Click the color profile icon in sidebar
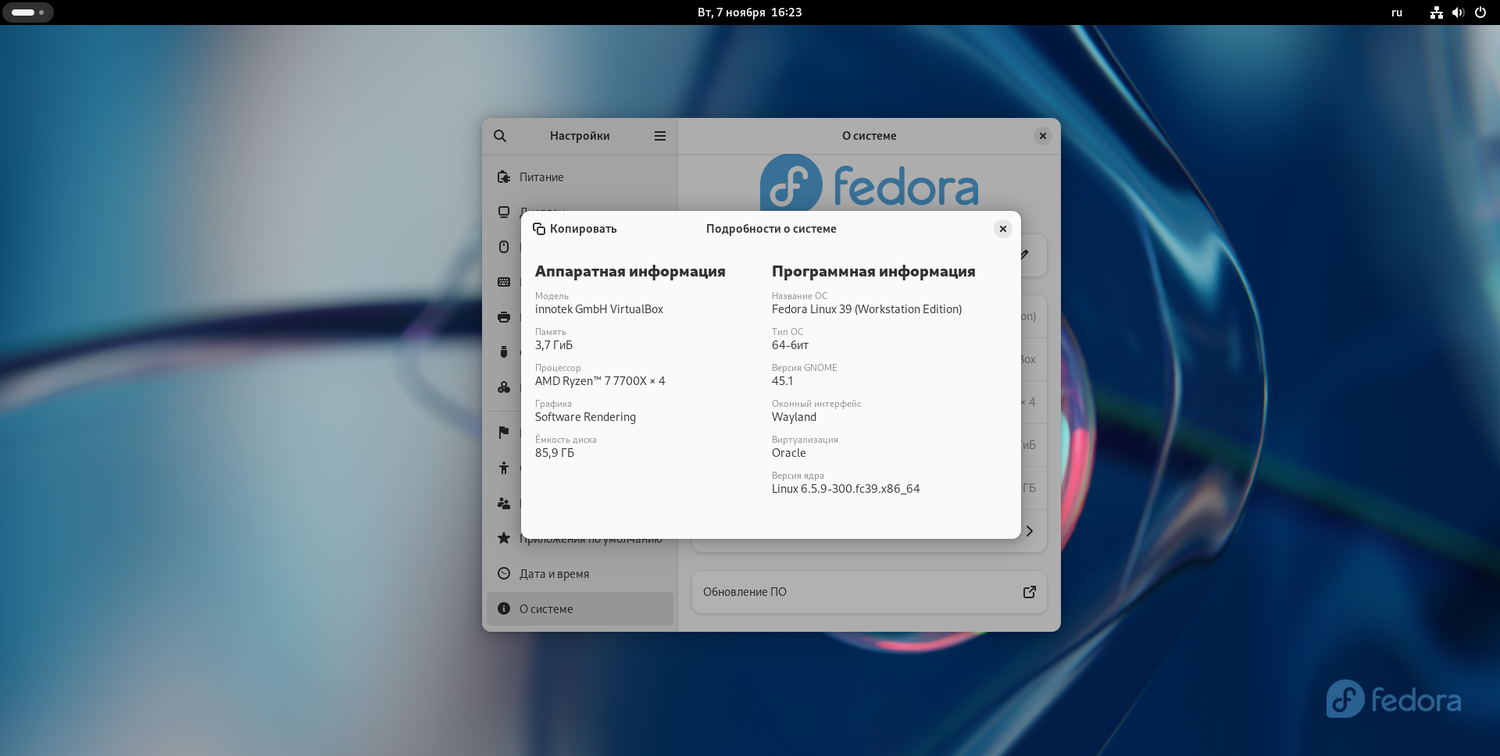Image resolution: width=1500 pixels, height=756 pixels. coord(504,387)
